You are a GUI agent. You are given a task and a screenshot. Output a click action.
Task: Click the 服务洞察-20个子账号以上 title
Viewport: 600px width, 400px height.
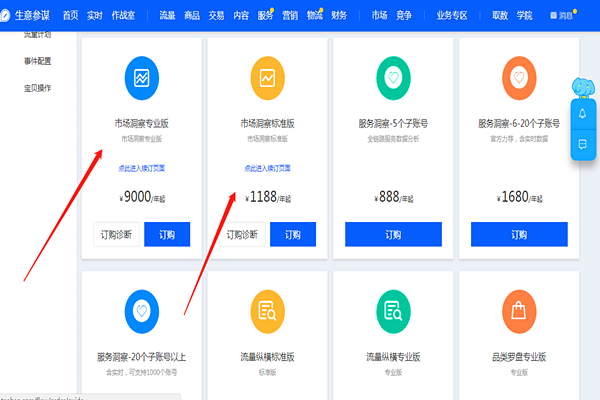pos(142,357)
